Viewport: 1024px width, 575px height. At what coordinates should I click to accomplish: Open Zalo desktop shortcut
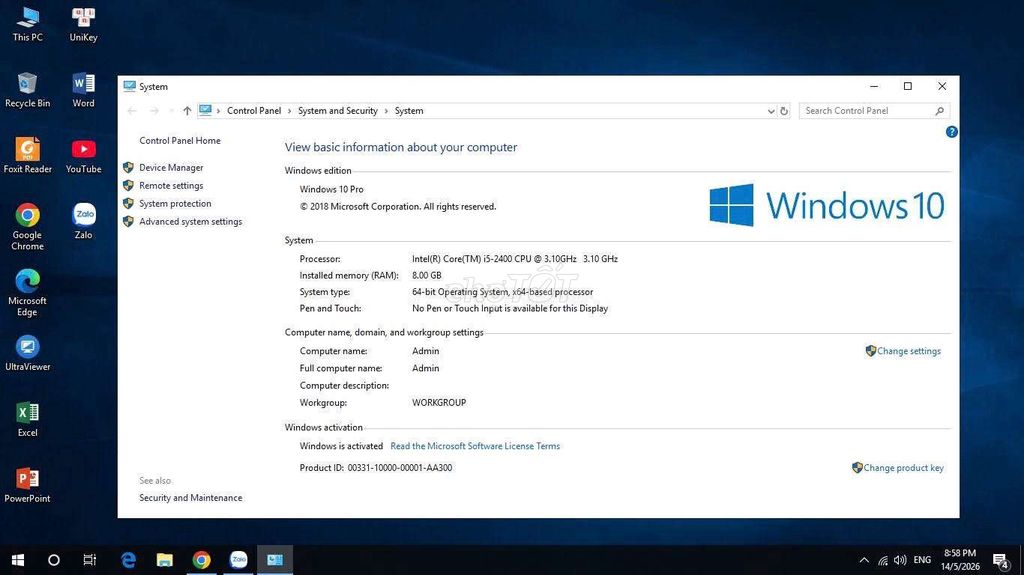click(84, 221)
